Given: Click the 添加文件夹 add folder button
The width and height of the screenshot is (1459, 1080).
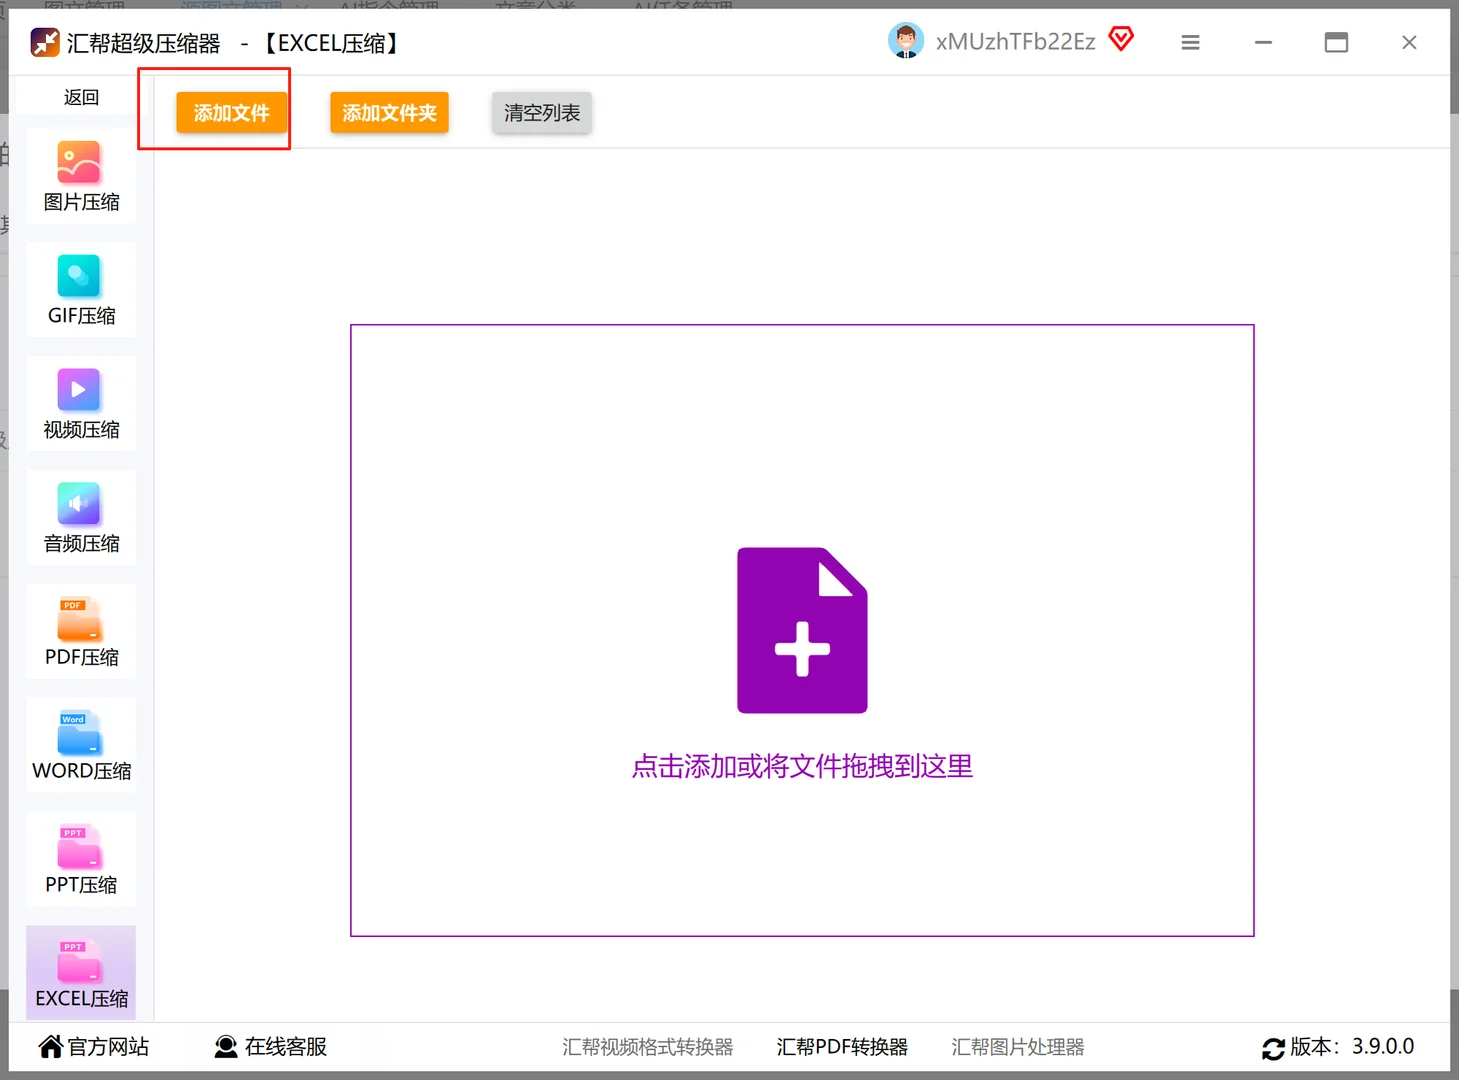Looking at the screenshot, I should [x=389, y=113].
